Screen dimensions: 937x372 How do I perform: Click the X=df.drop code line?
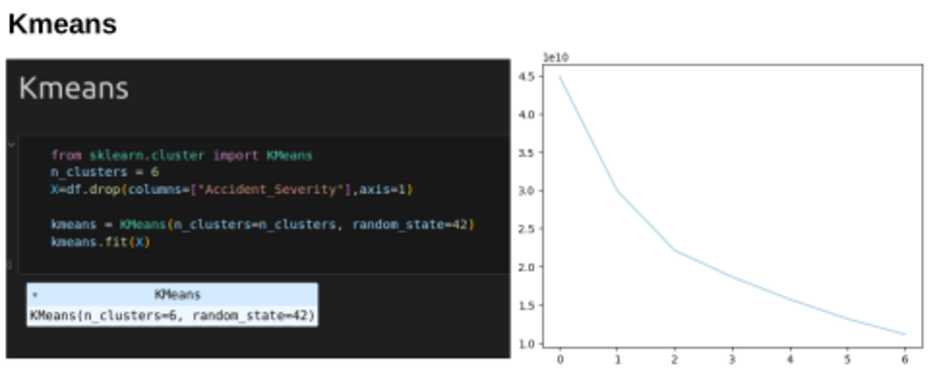[x=232, y=190]
